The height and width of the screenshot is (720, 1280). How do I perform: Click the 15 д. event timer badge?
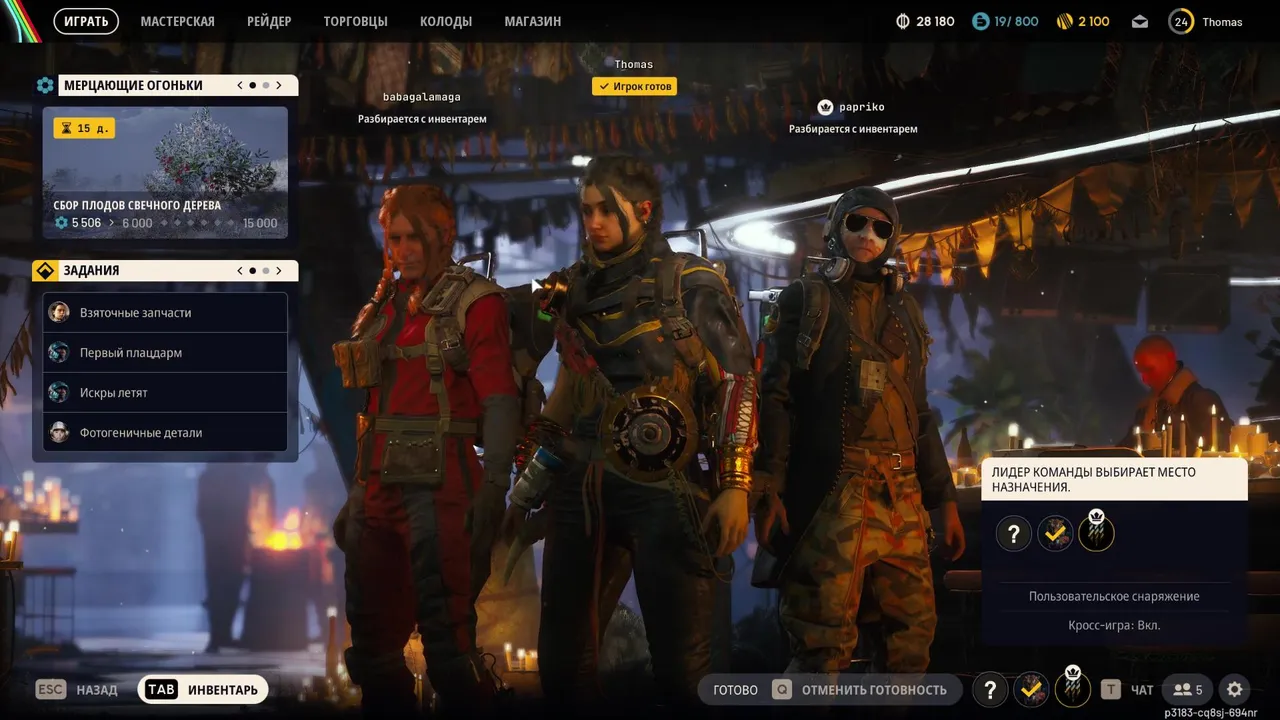[x=84, y=128]
